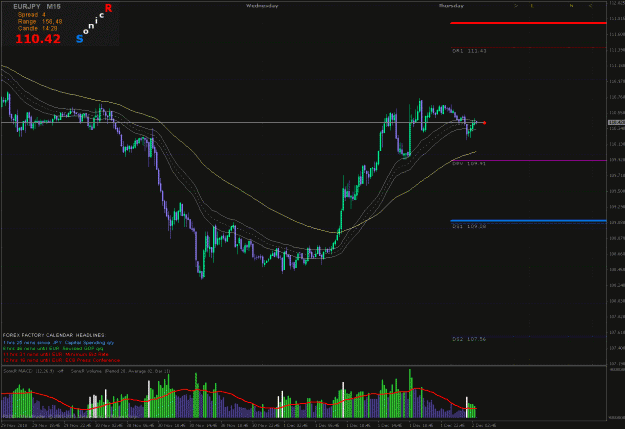Viewport: 625px width, 429px height.
Task: Click the Candle 14:28 countdown text
Action: [x=37, y=29]
